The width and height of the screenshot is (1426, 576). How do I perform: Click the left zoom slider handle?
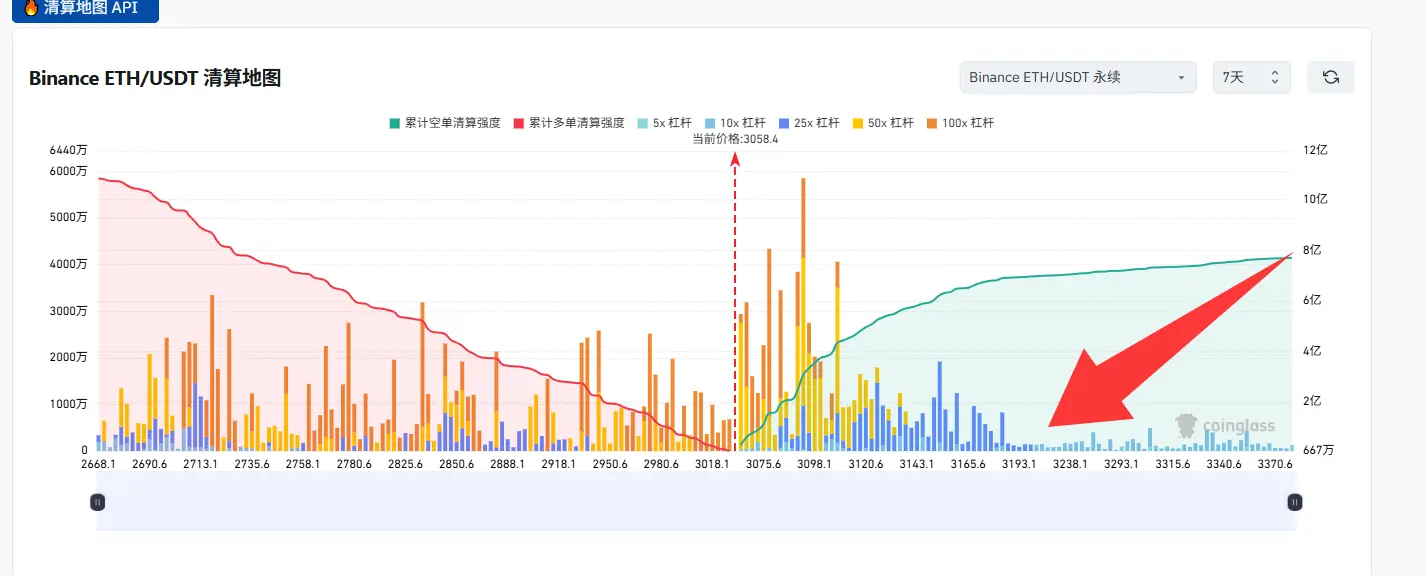98,502
